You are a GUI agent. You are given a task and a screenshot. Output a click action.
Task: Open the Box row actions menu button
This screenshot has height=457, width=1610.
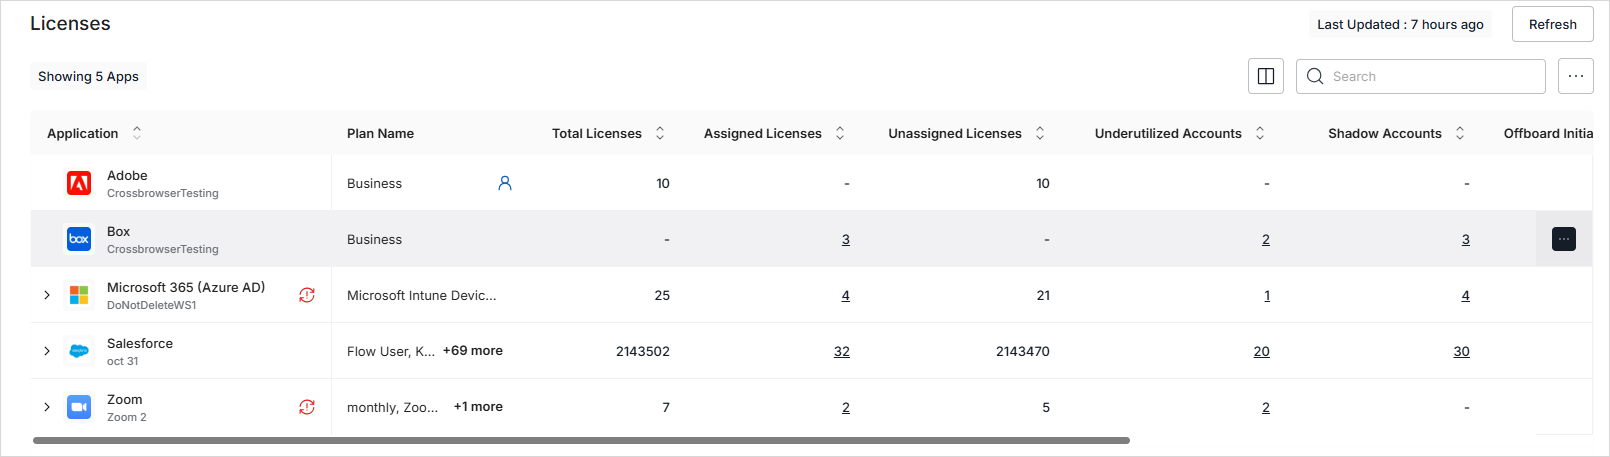coord(1564,239)
